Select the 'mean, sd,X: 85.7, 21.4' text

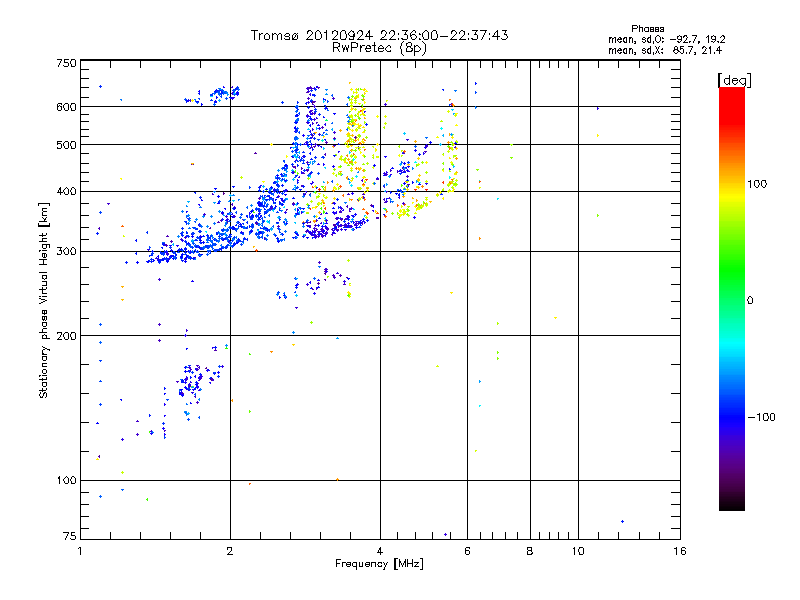665,51
